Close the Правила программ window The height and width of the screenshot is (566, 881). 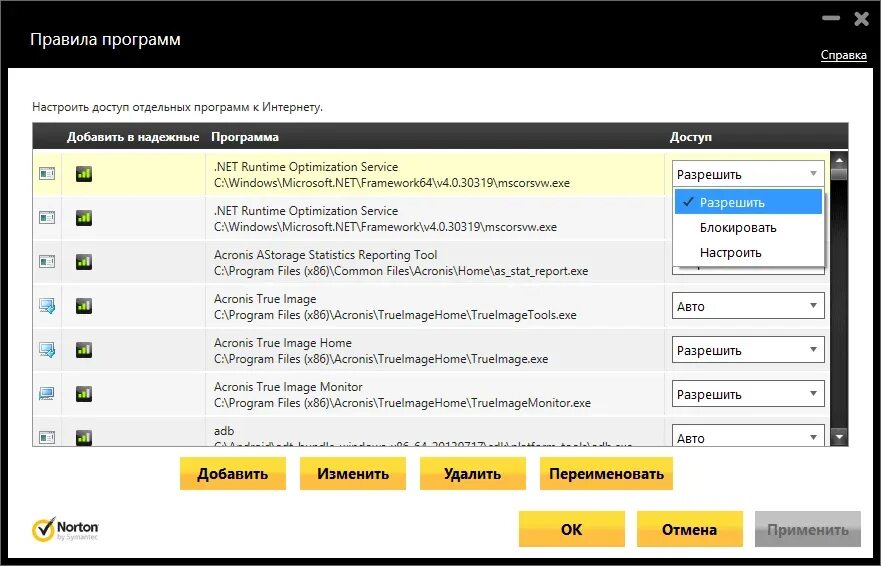click(861, 19)
